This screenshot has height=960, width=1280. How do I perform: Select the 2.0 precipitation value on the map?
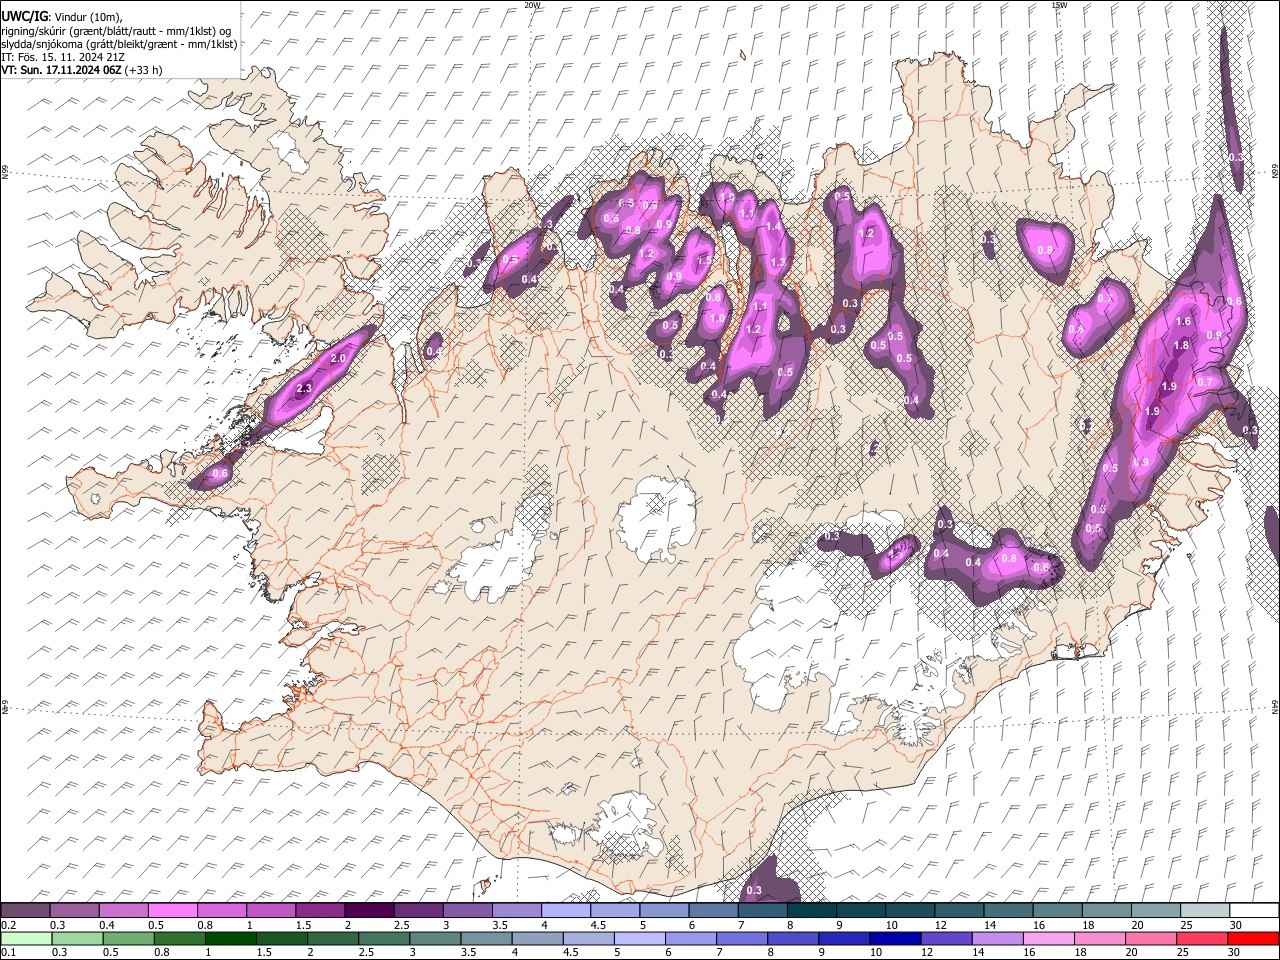coord(338,358)
